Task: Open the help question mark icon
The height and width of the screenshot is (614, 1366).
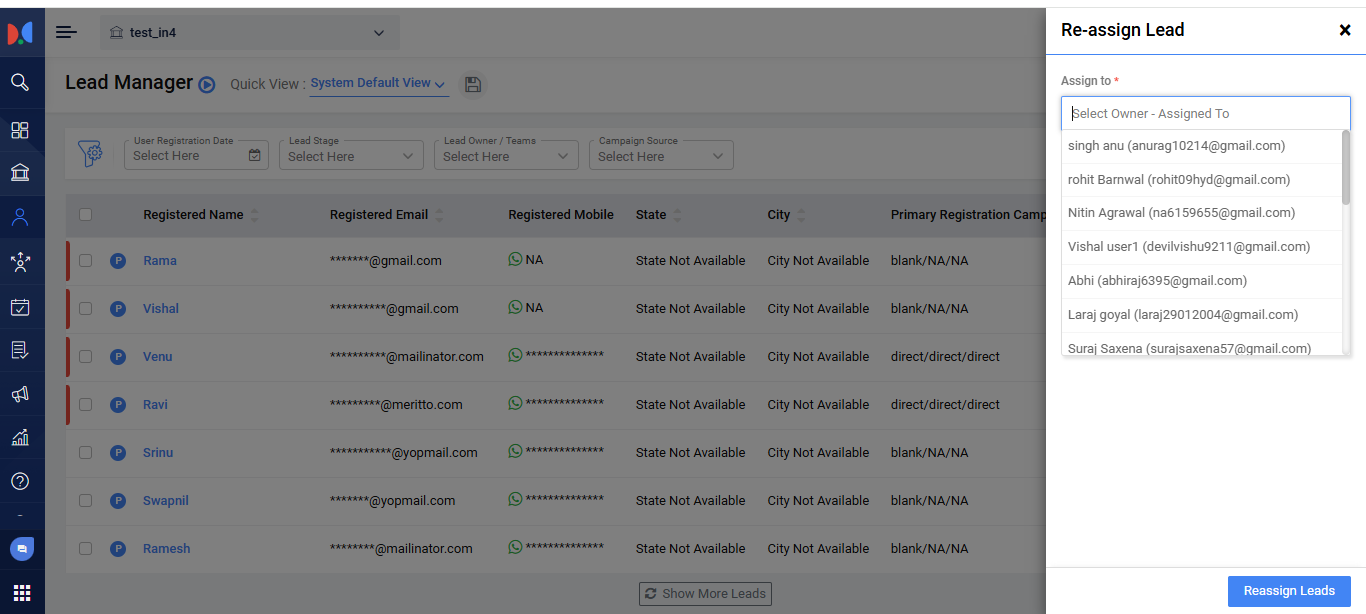Action: pos(20,481)
